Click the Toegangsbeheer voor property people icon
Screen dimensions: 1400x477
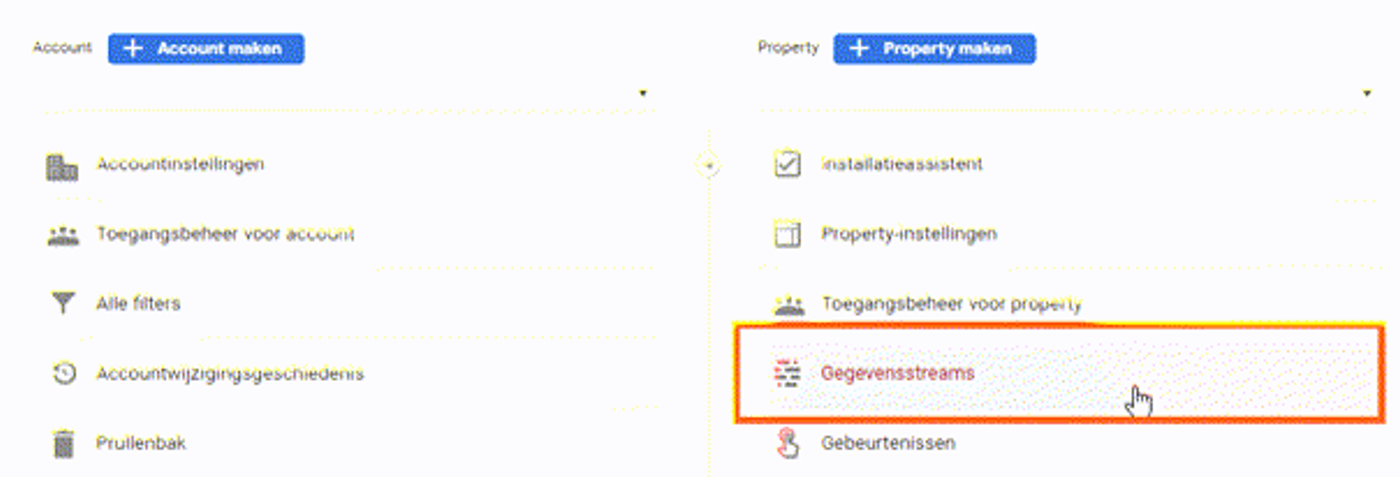click(x=789, y=306)
